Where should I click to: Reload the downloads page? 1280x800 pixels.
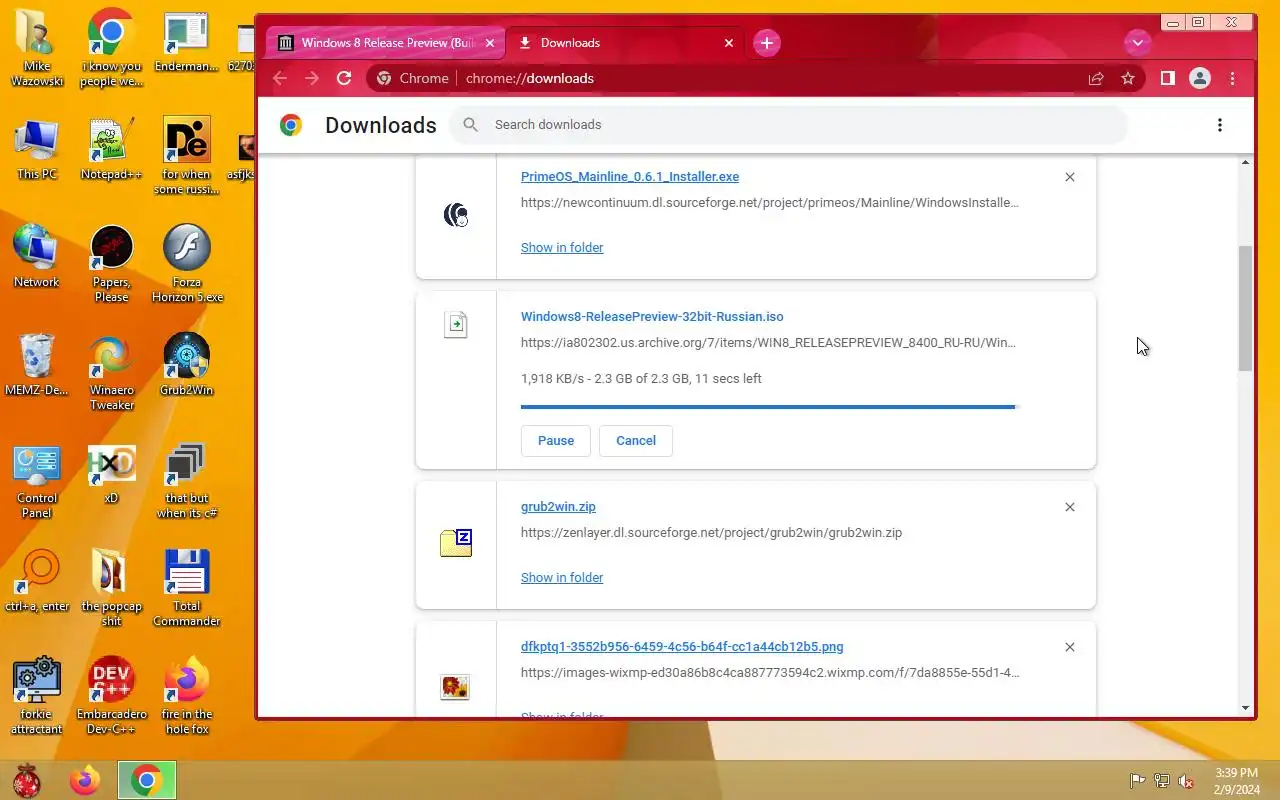pyautogui.click(x=344, y=78)
